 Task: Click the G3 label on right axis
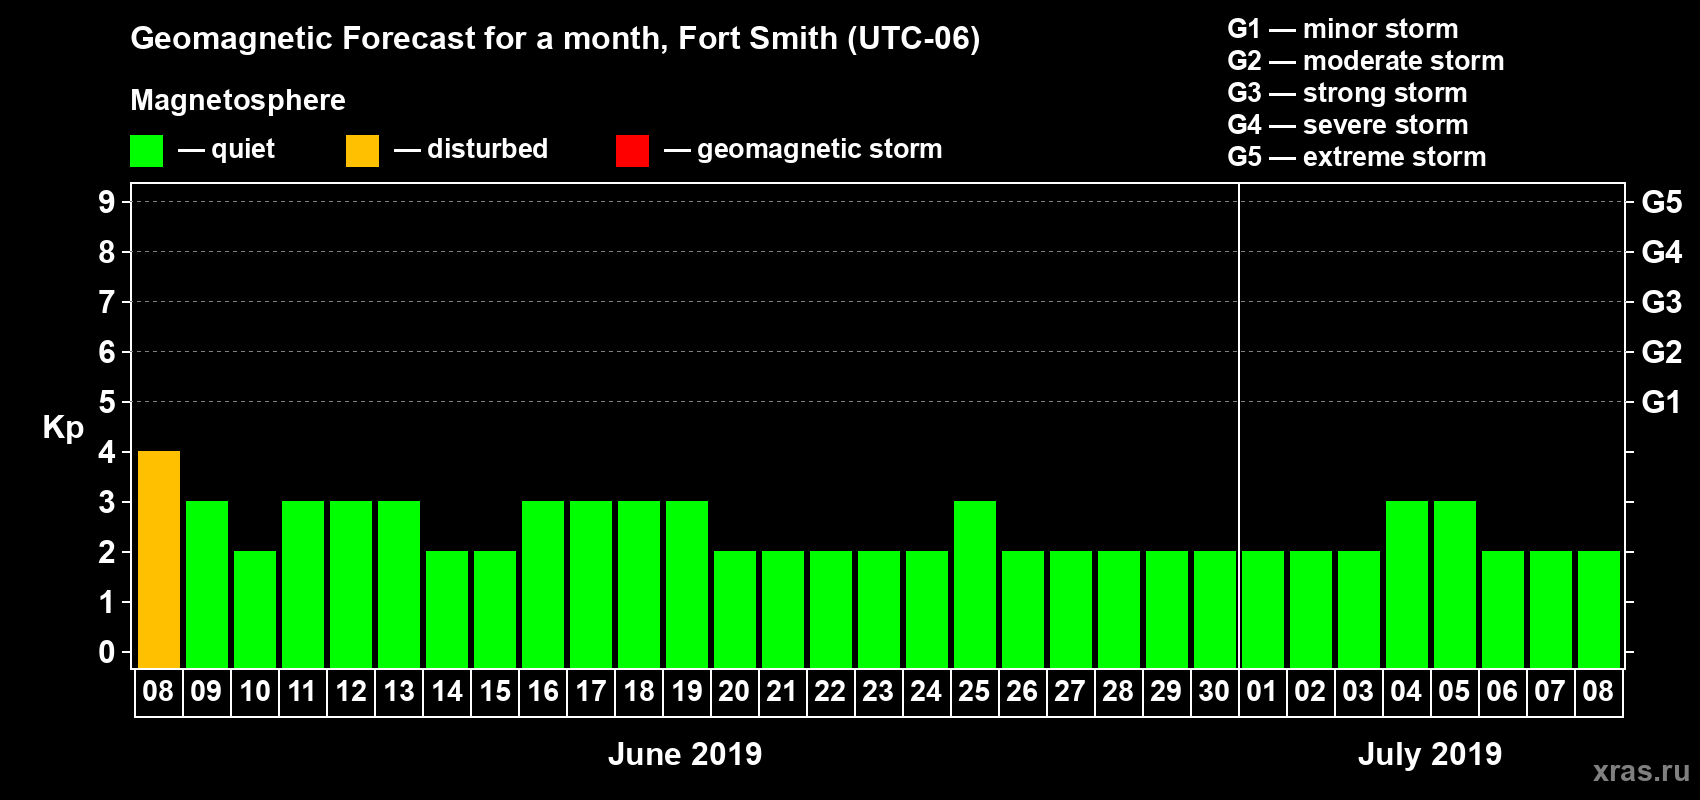click(1662, 302)
